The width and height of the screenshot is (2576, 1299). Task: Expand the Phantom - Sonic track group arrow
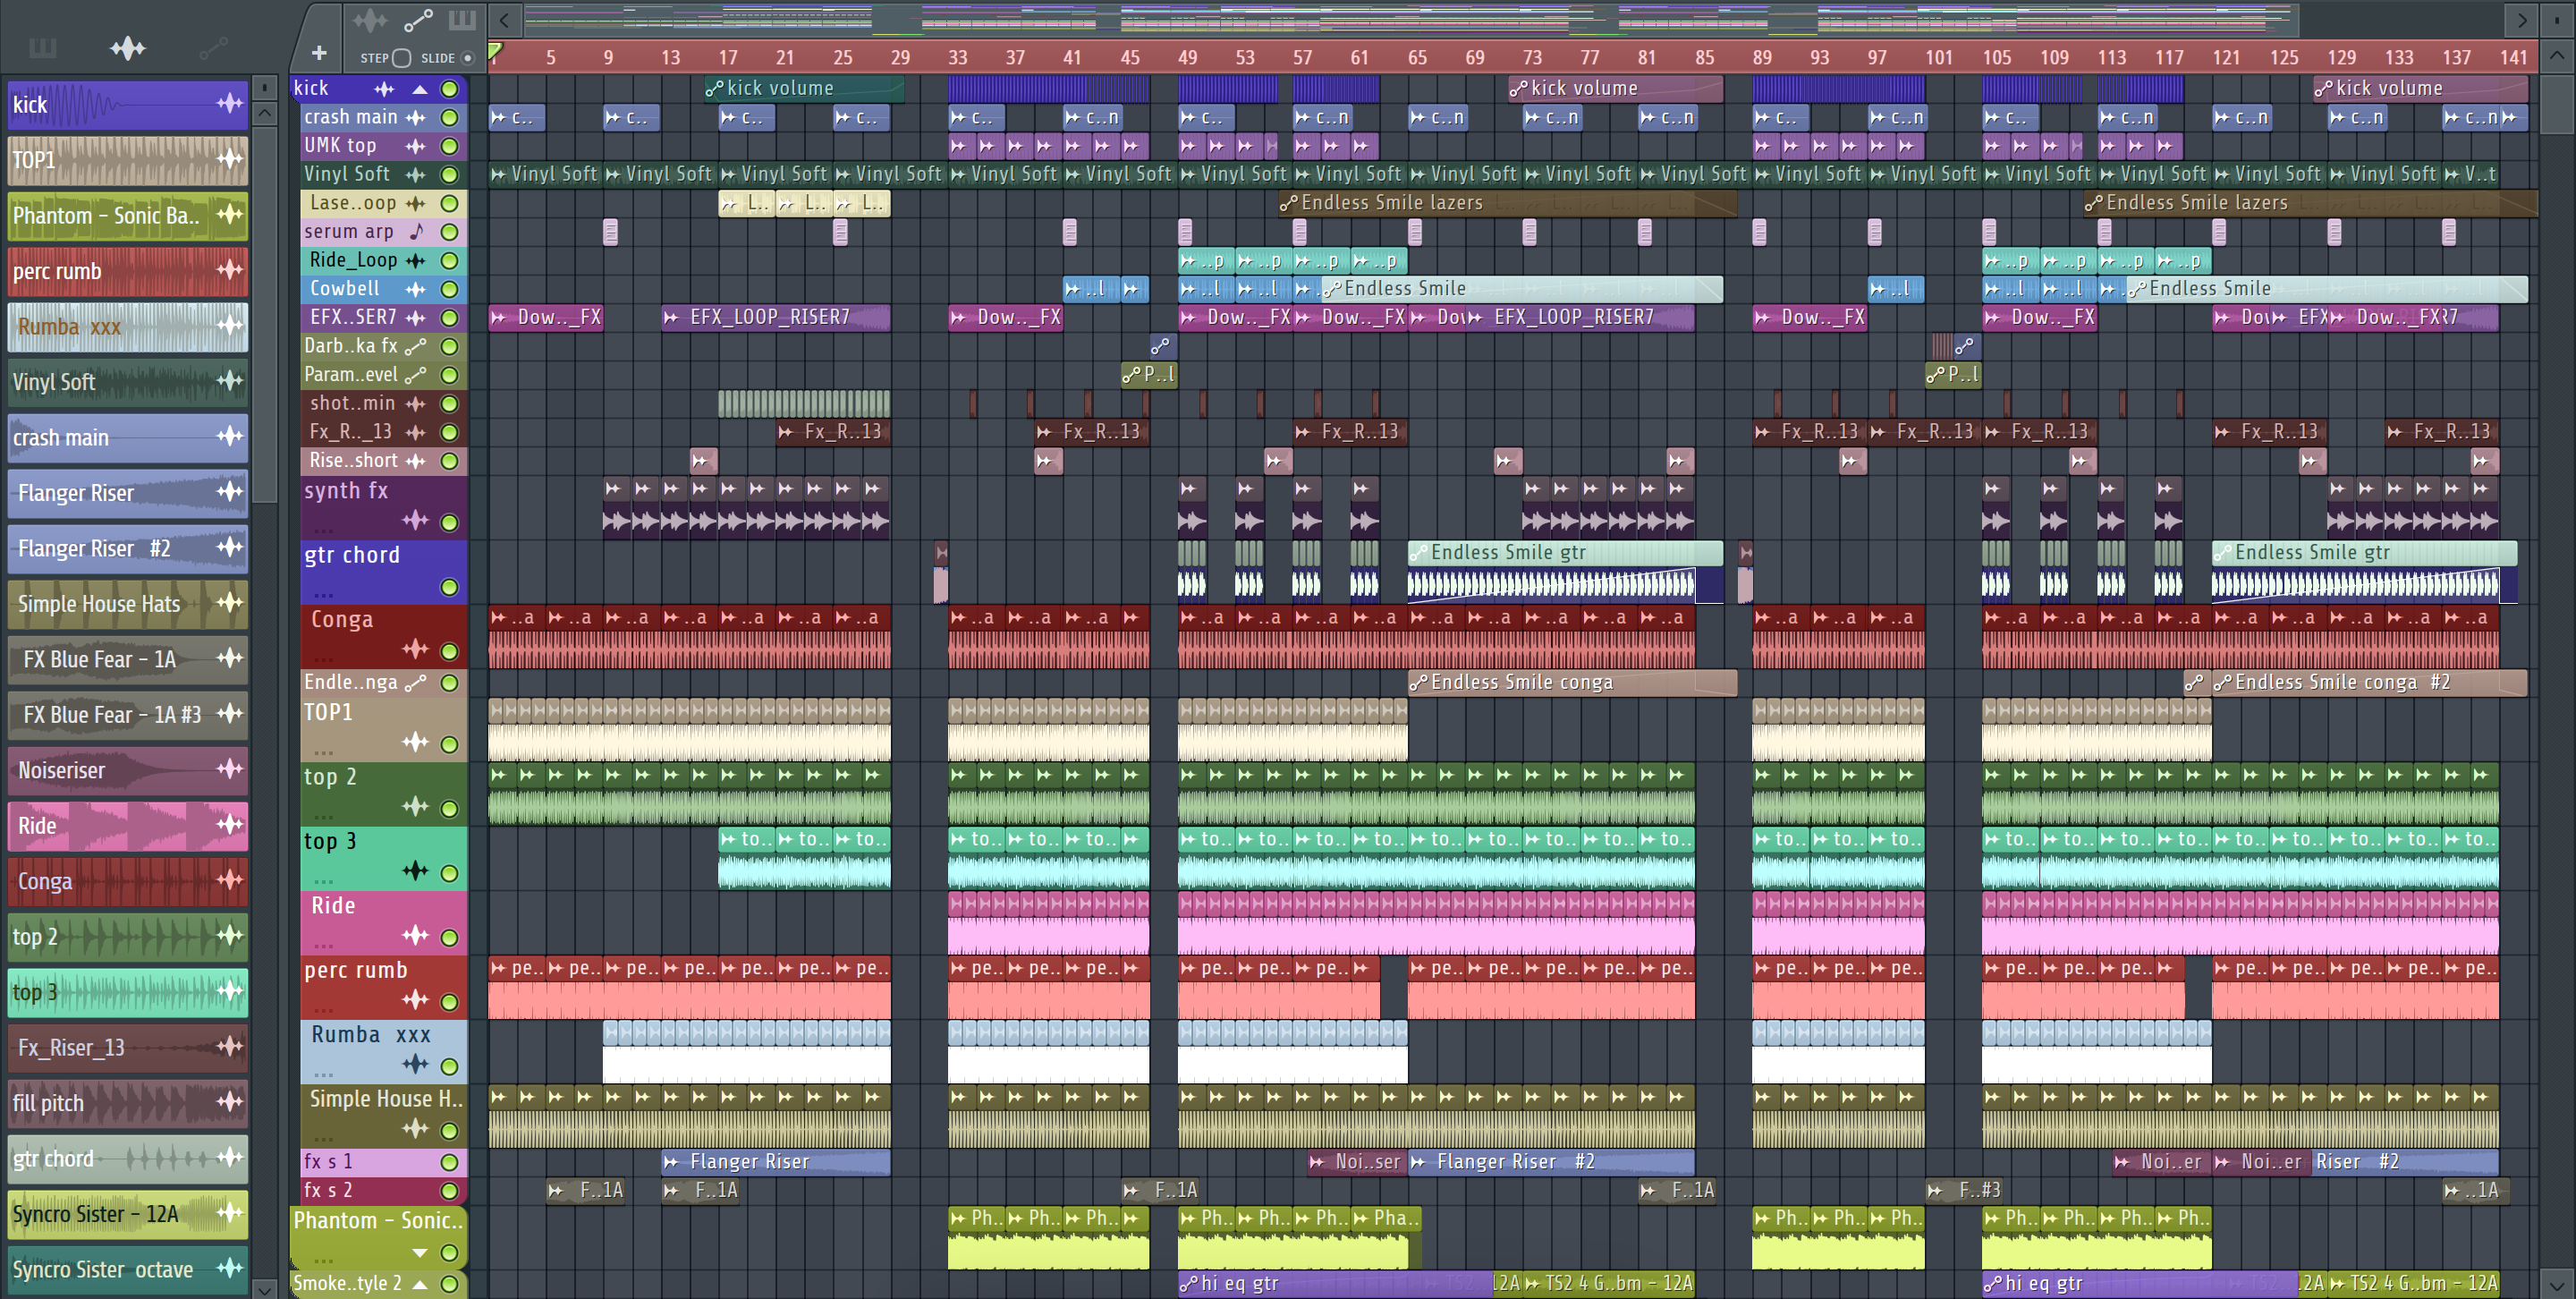420,1253
